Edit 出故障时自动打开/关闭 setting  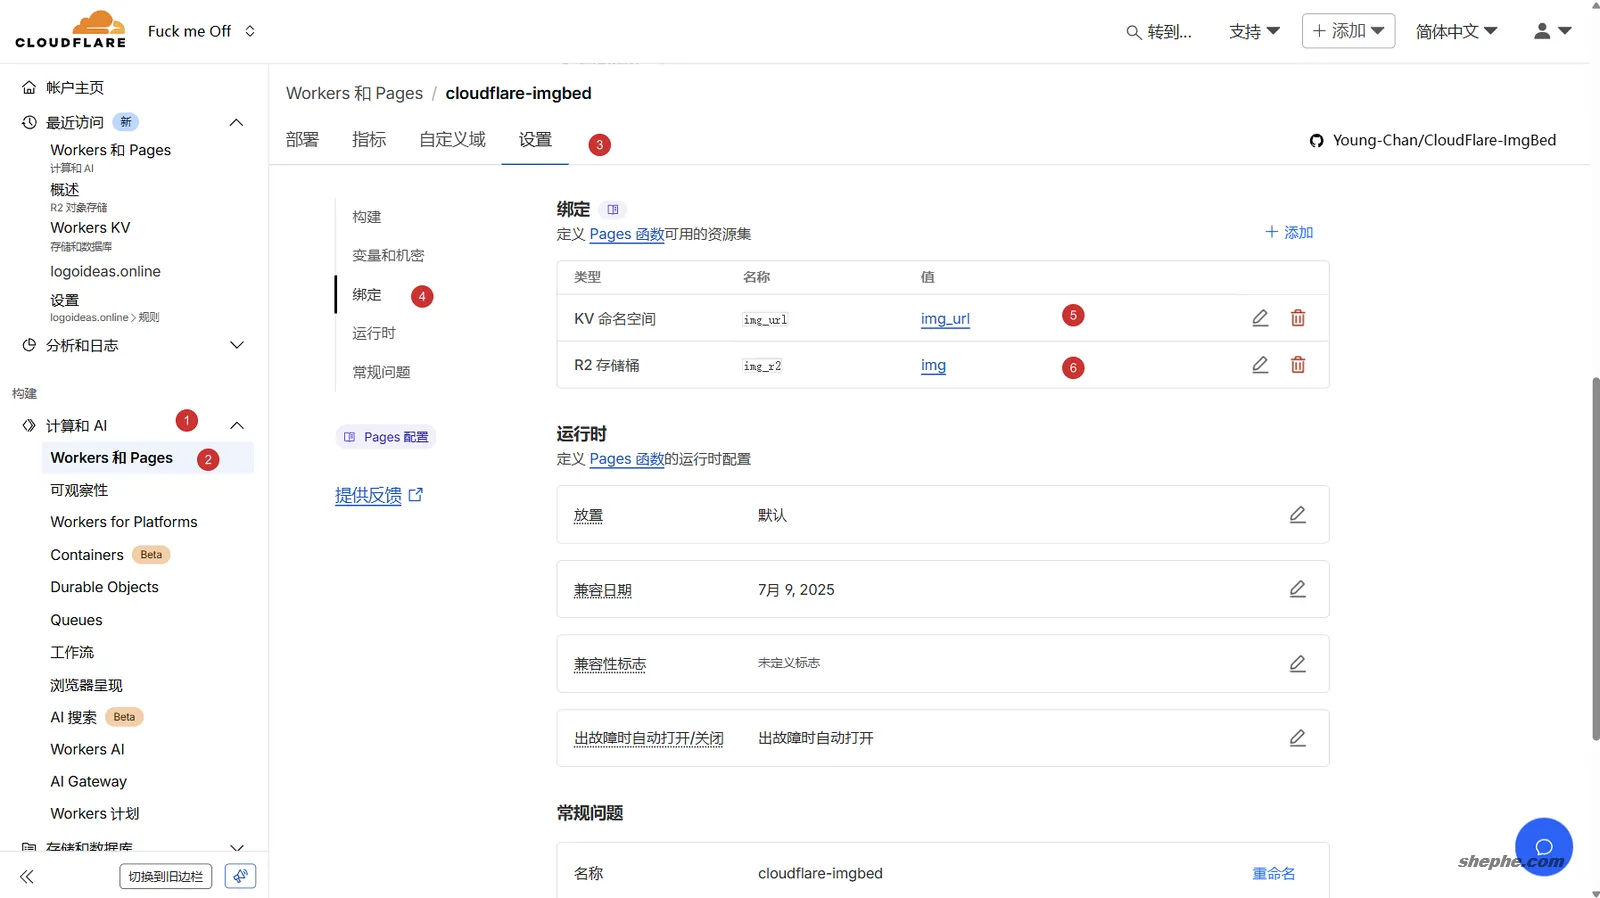click(1298, 738)
